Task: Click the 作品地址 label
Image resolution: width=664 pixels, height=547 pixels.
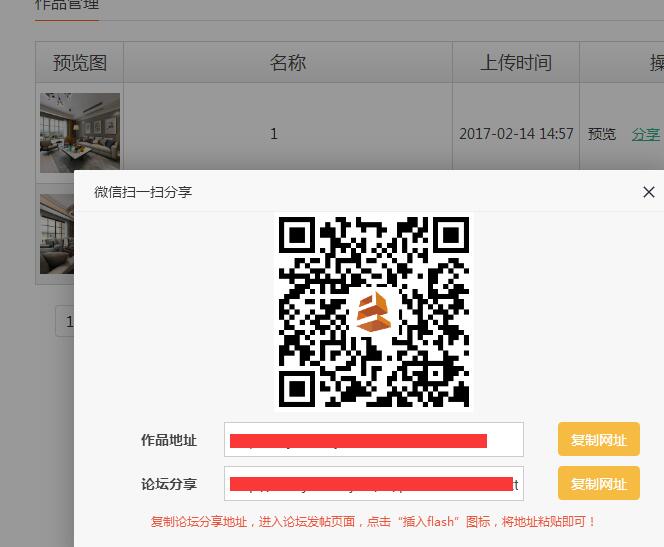Action: point(169,440)
